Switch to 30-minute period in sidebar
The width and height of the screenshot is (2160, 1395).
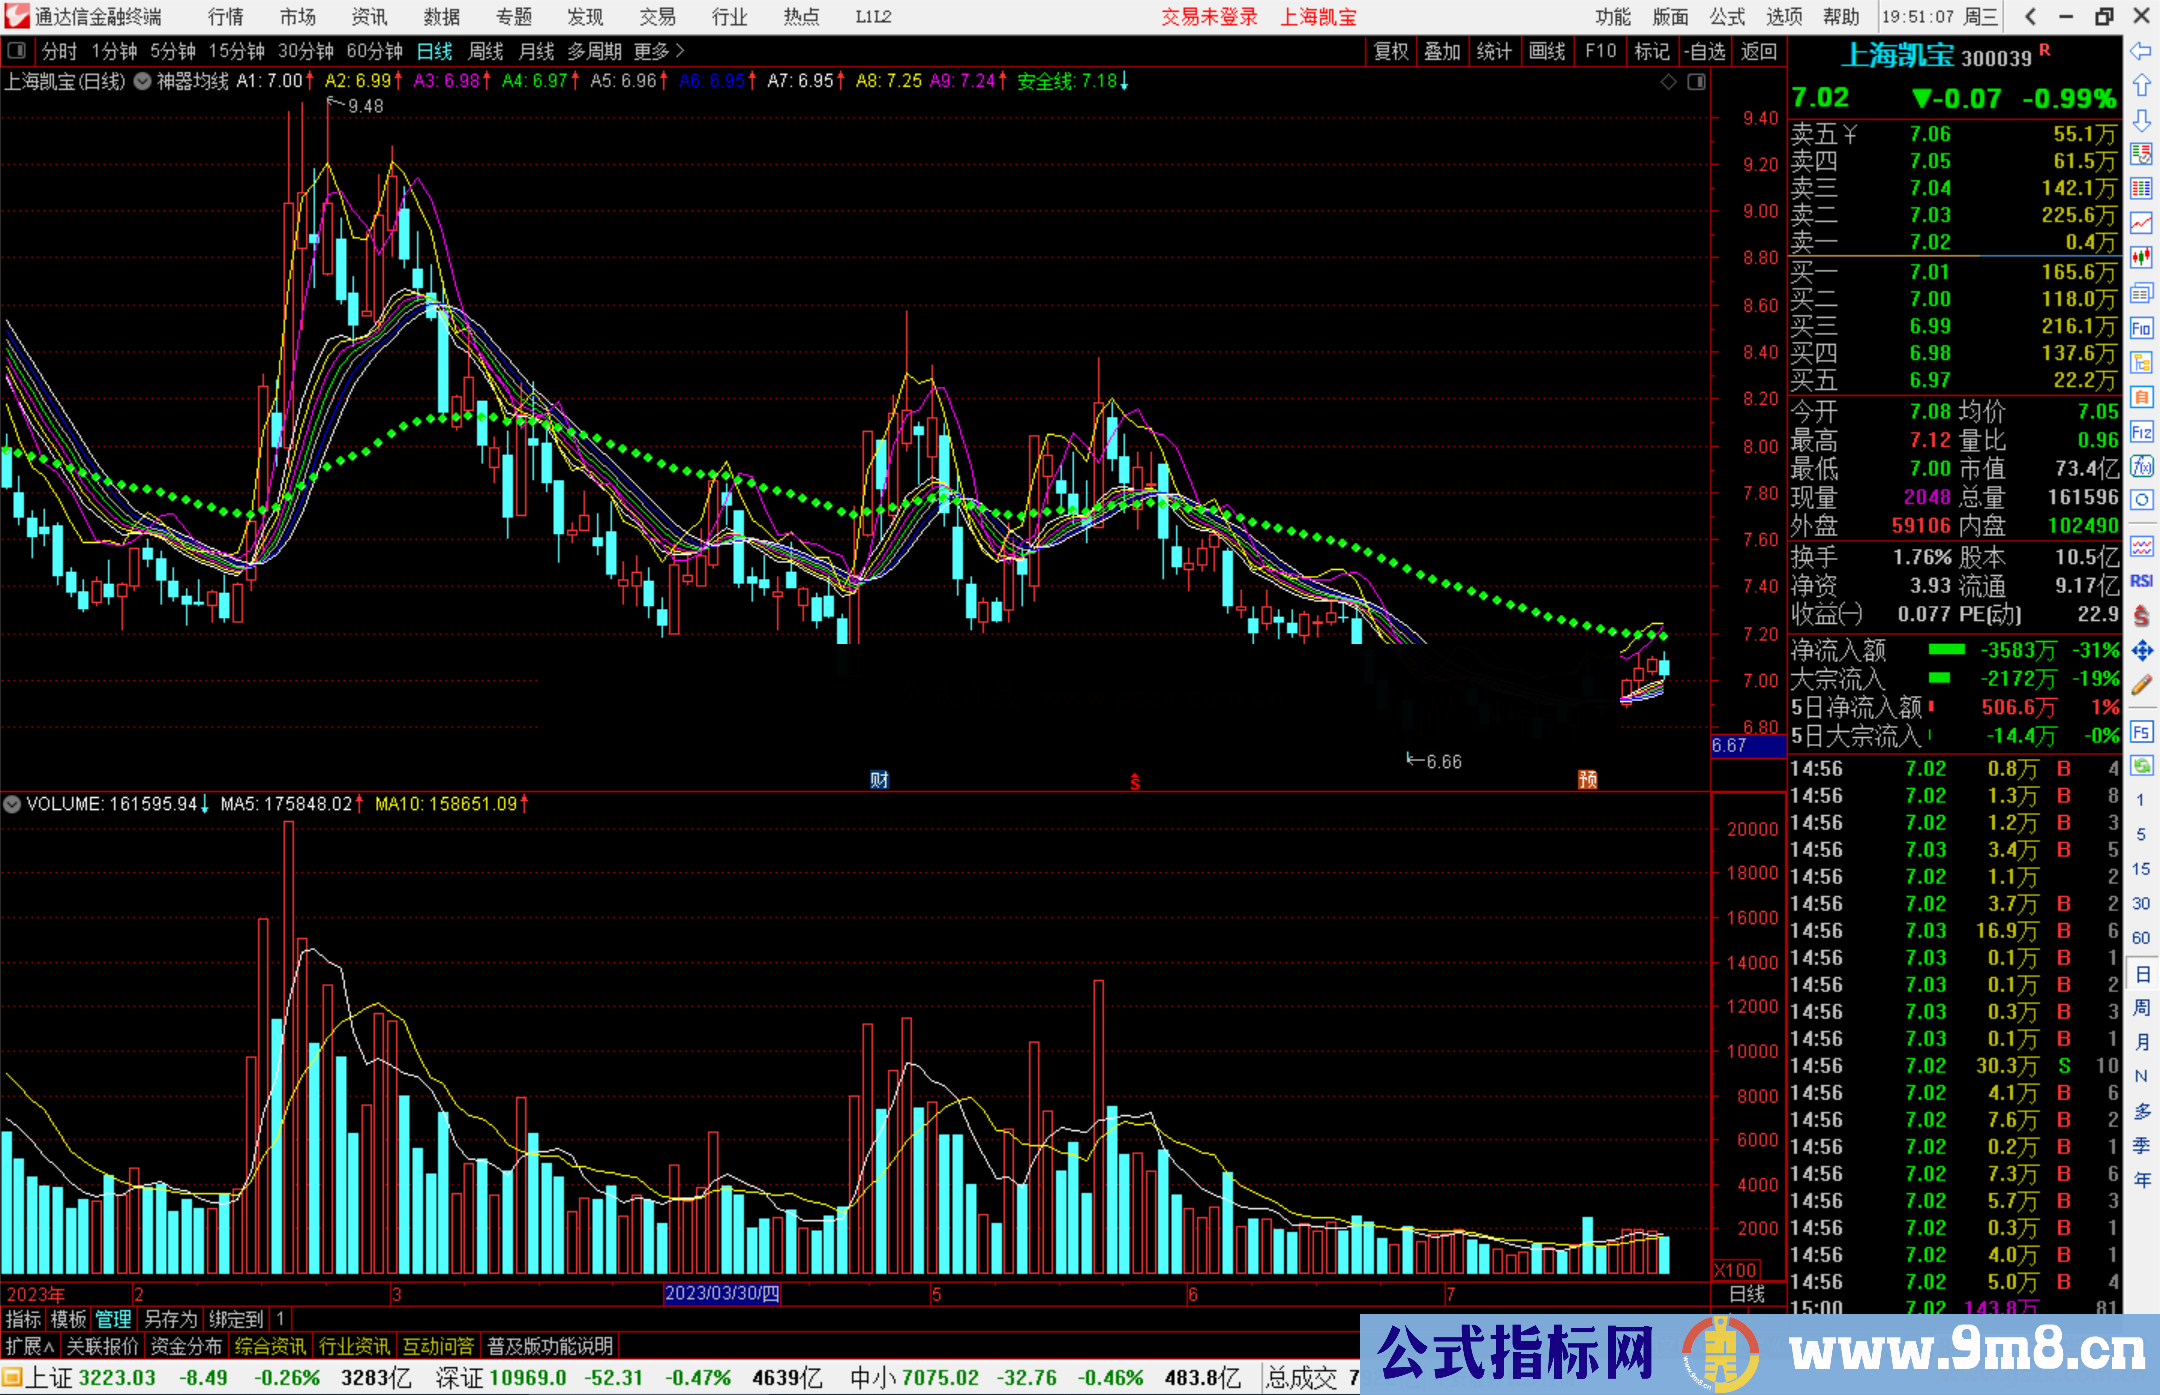pyautogui.click(x=2140, y=903)
